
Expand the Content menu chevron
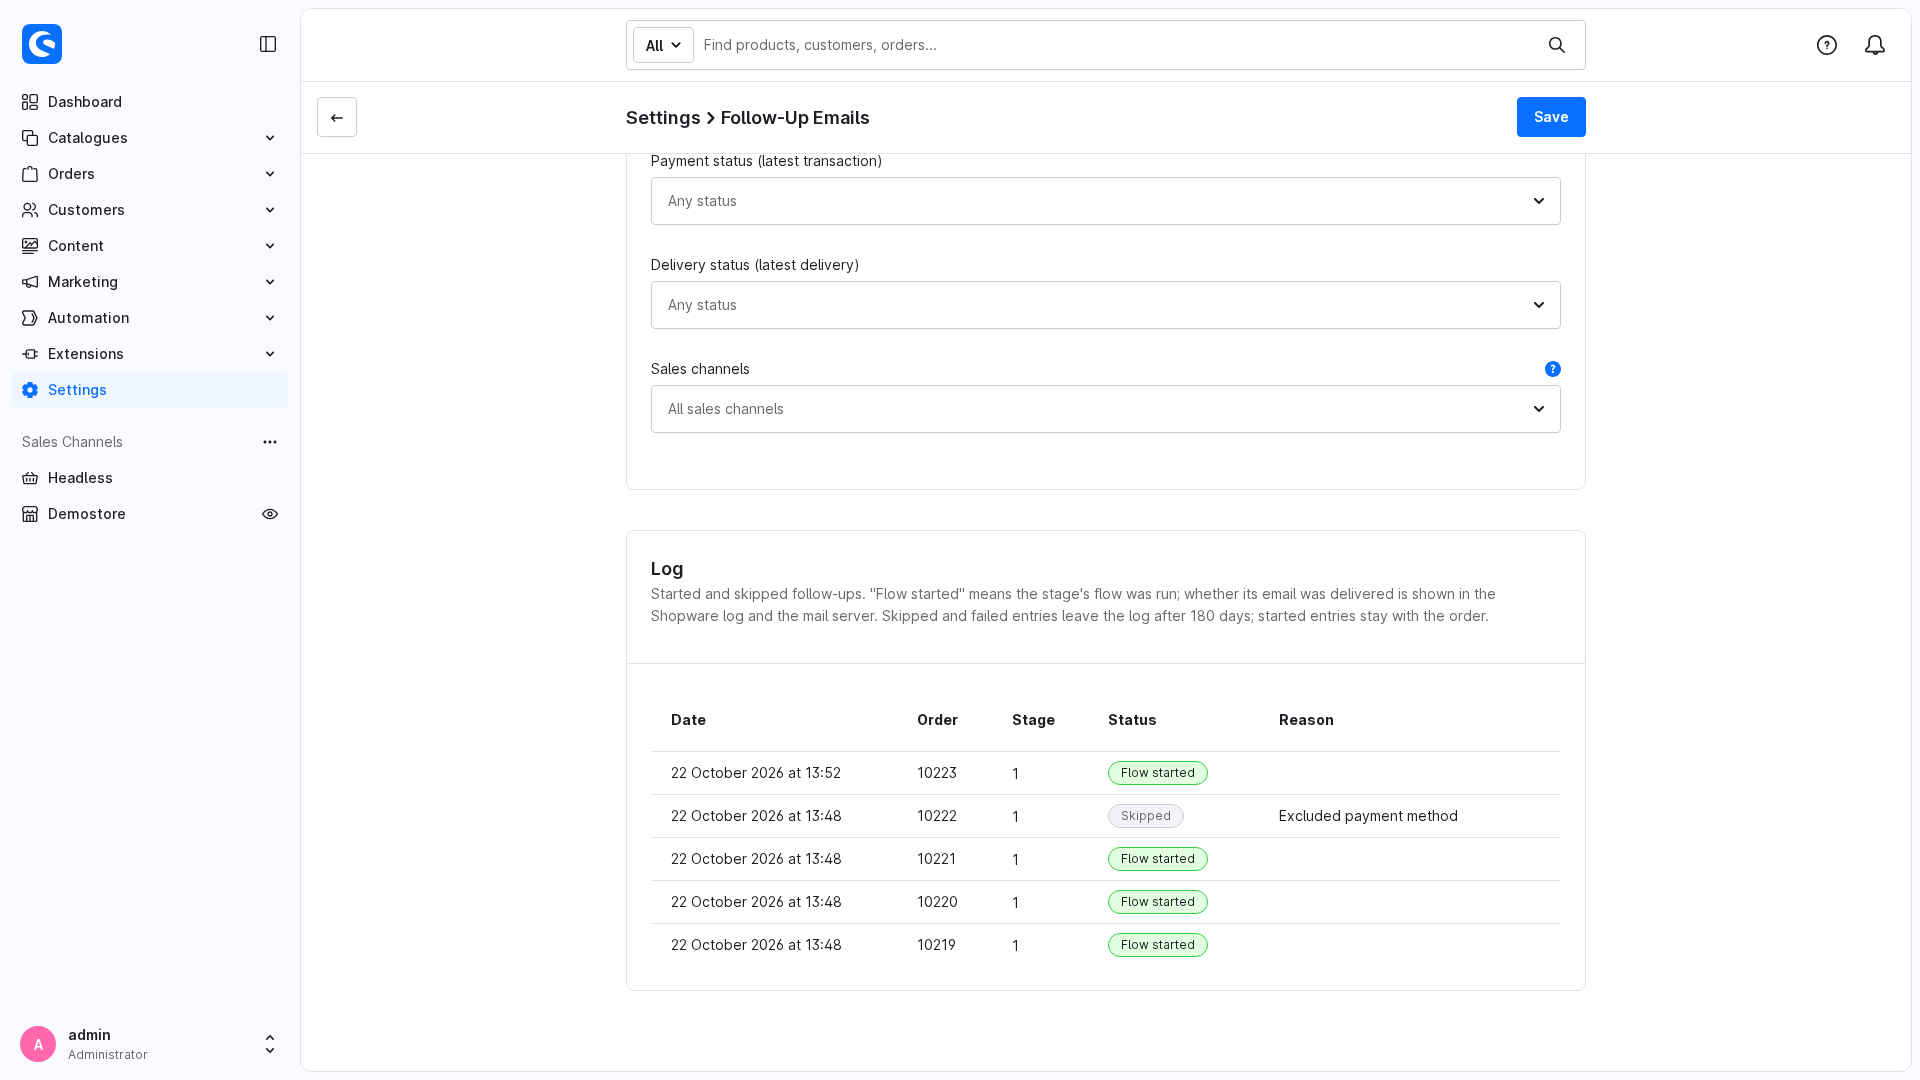pos(270,246)
